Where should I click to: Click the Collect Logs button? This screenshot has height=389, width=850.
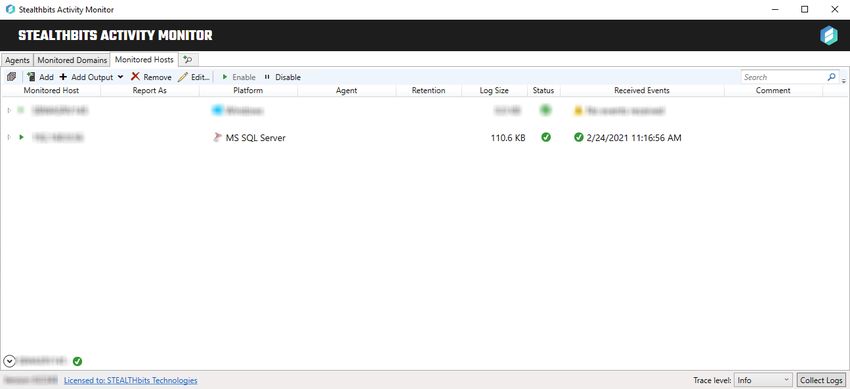point(821,380)
